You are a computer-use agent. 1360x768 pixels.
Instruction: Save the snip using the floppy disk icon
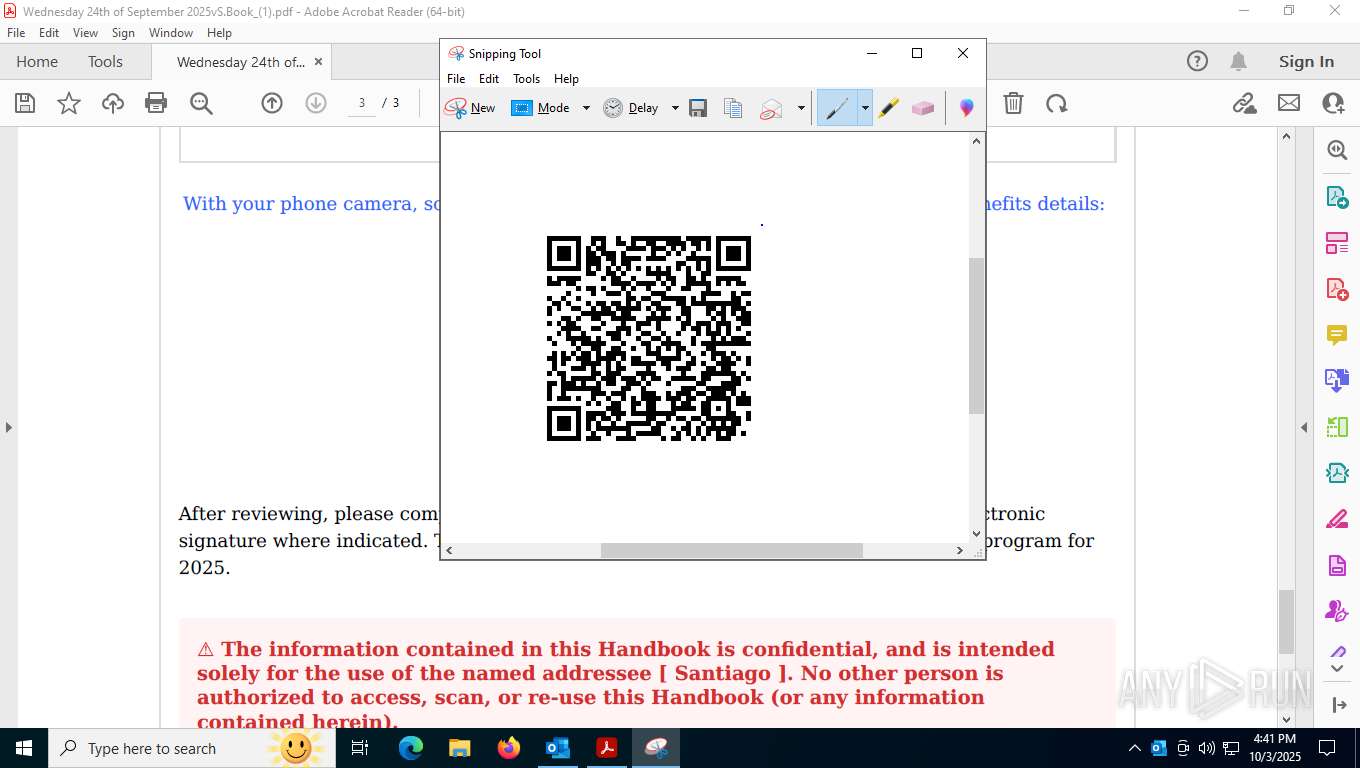(698, 108)
